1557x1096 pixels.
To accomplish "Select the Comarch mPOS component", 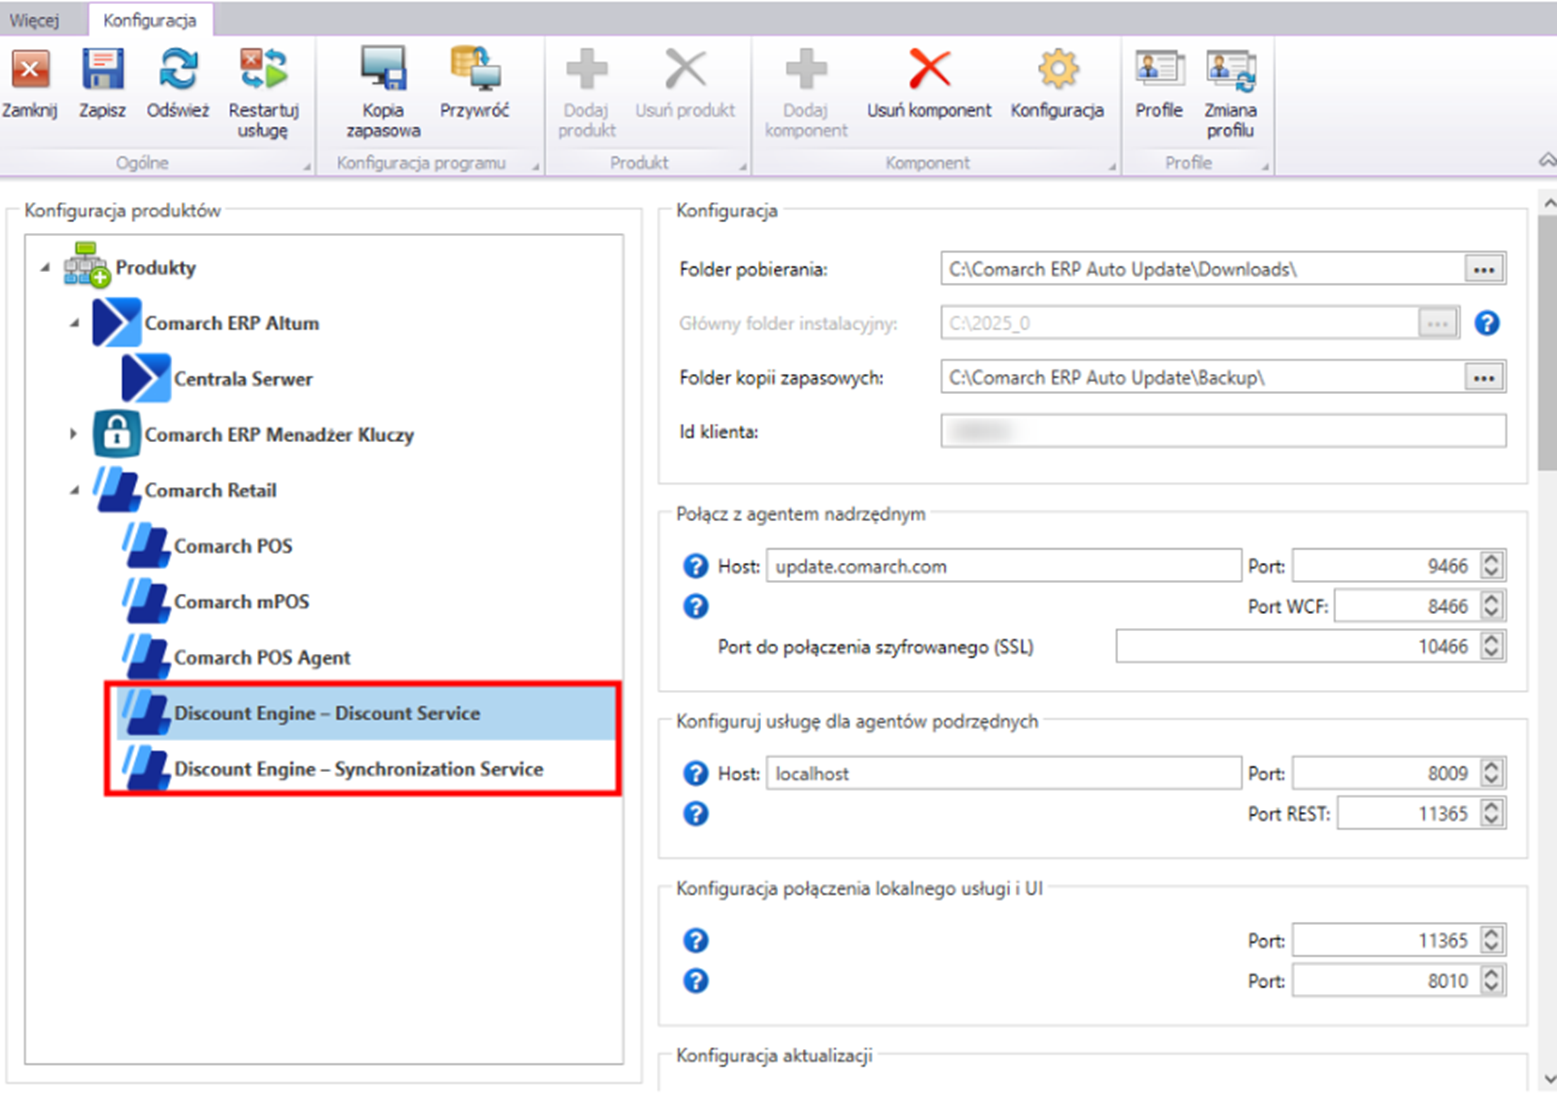I will click(241, 602).
